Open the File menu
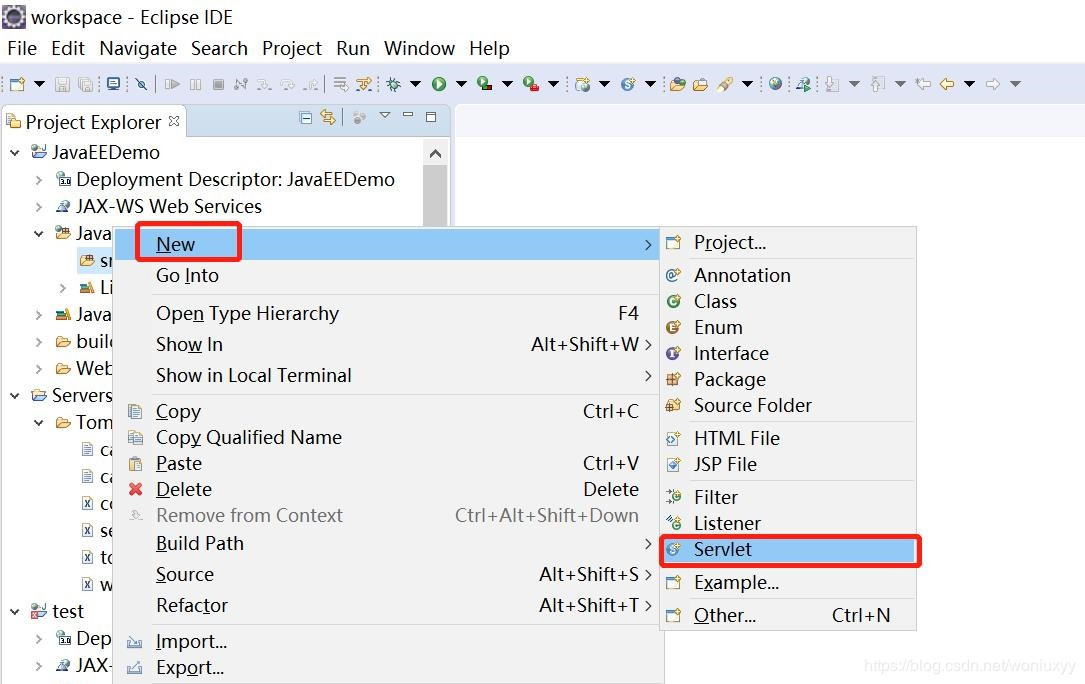 click(x=22, y=48)
